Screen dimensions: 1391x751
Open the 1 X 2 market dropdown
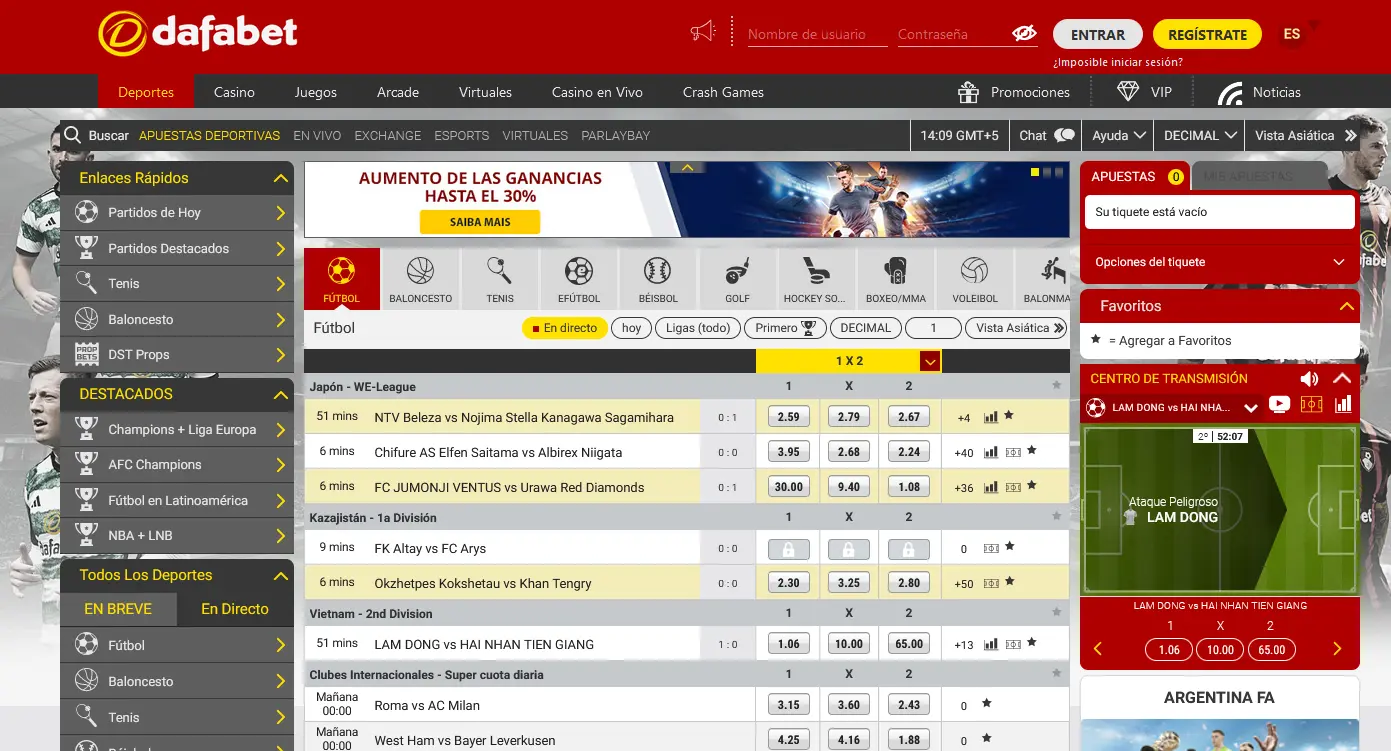(930, 361)
